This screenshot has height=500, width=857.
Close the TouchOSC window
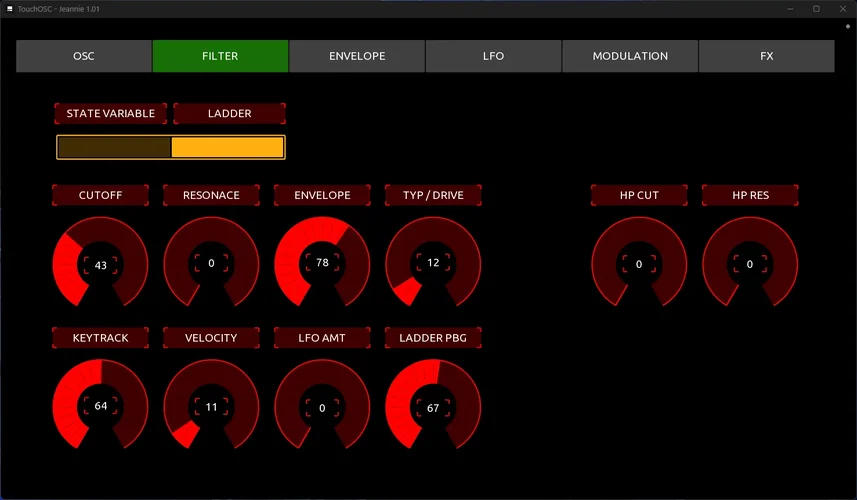pyautogui.click(x=843, y=9)
